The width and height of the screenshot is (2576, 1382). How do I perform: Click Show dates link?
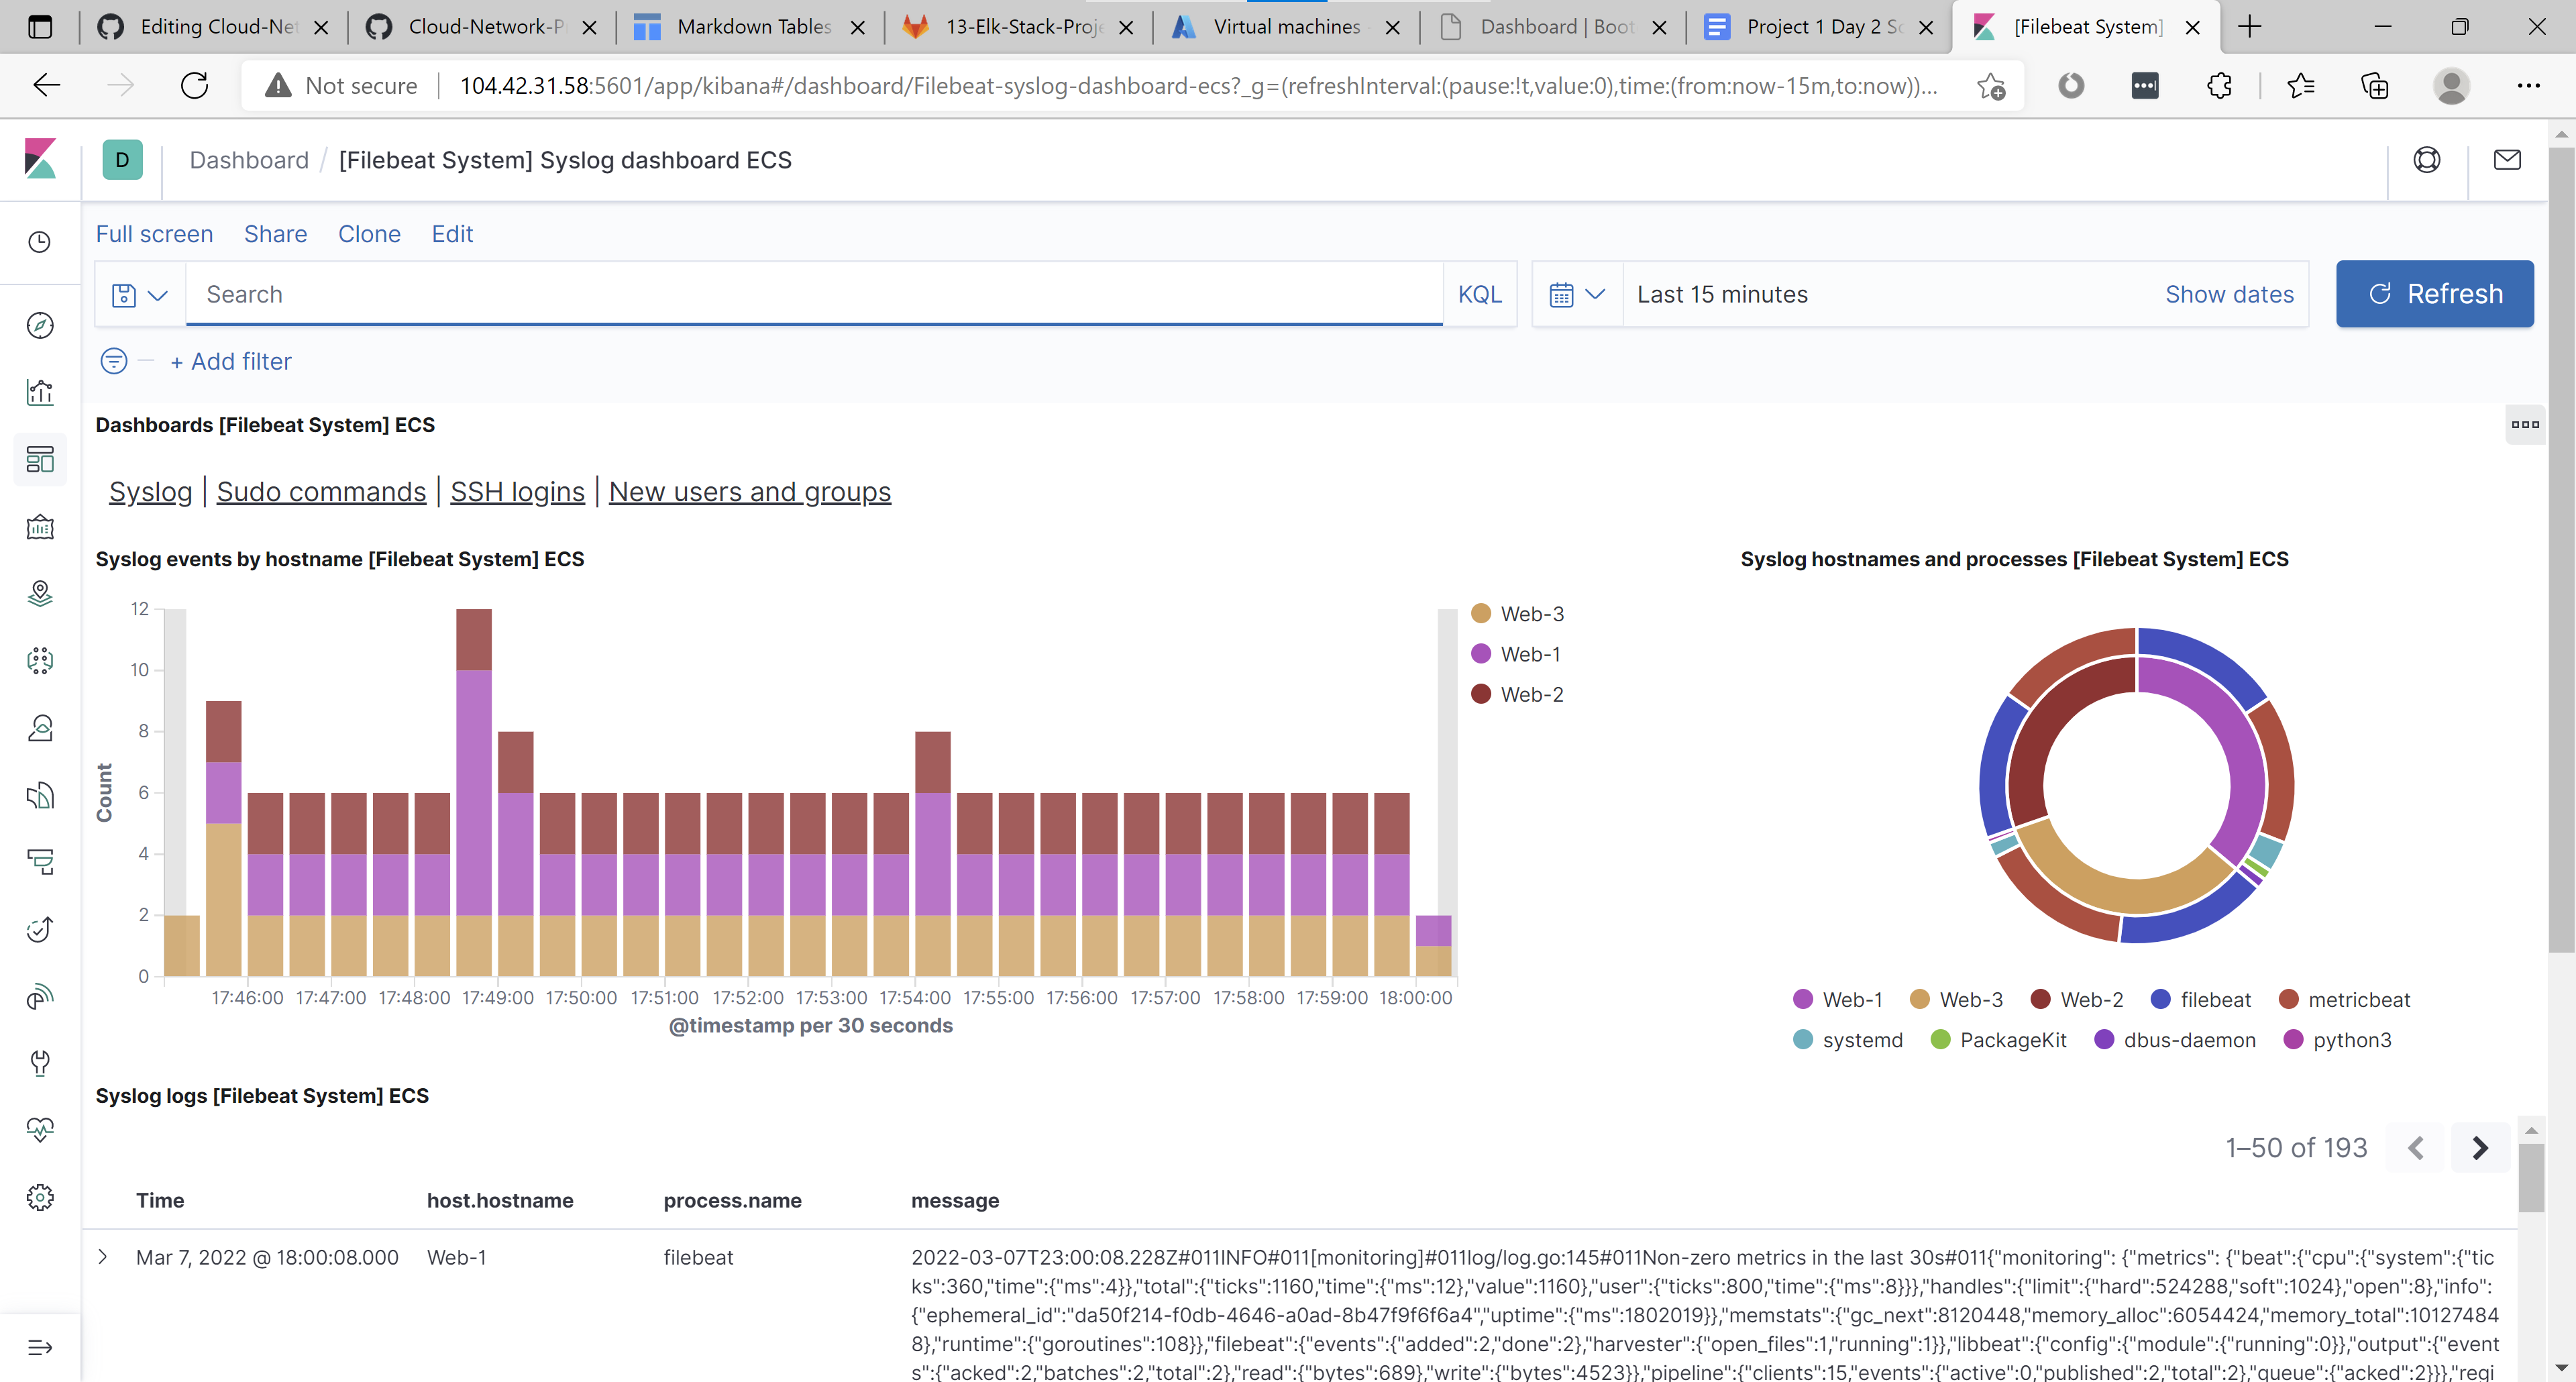tap(2229, 295)
